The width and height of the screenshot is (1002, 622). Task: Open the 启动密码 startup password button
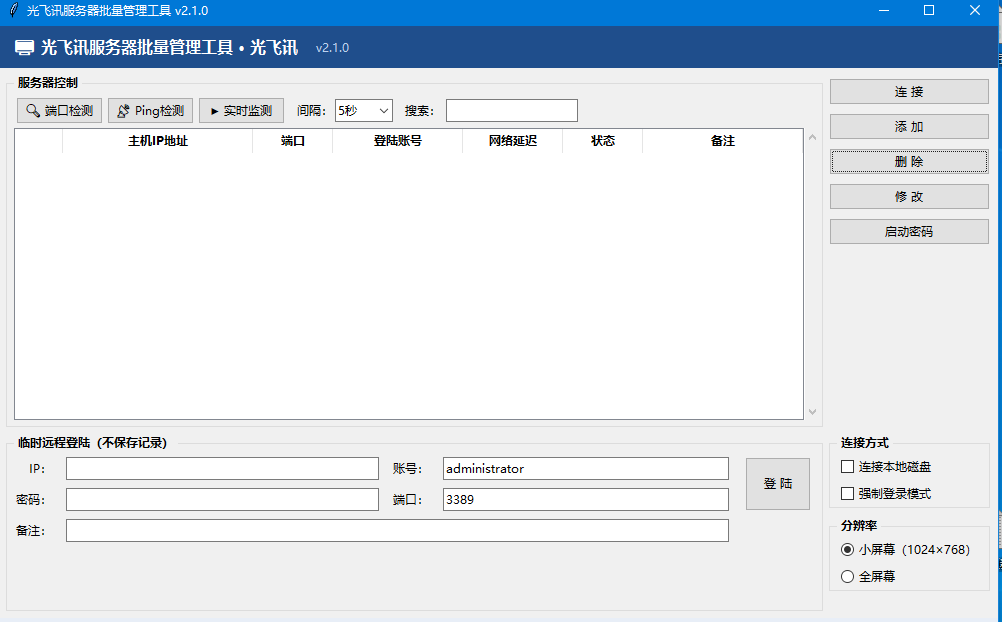[x=909, y=231]
